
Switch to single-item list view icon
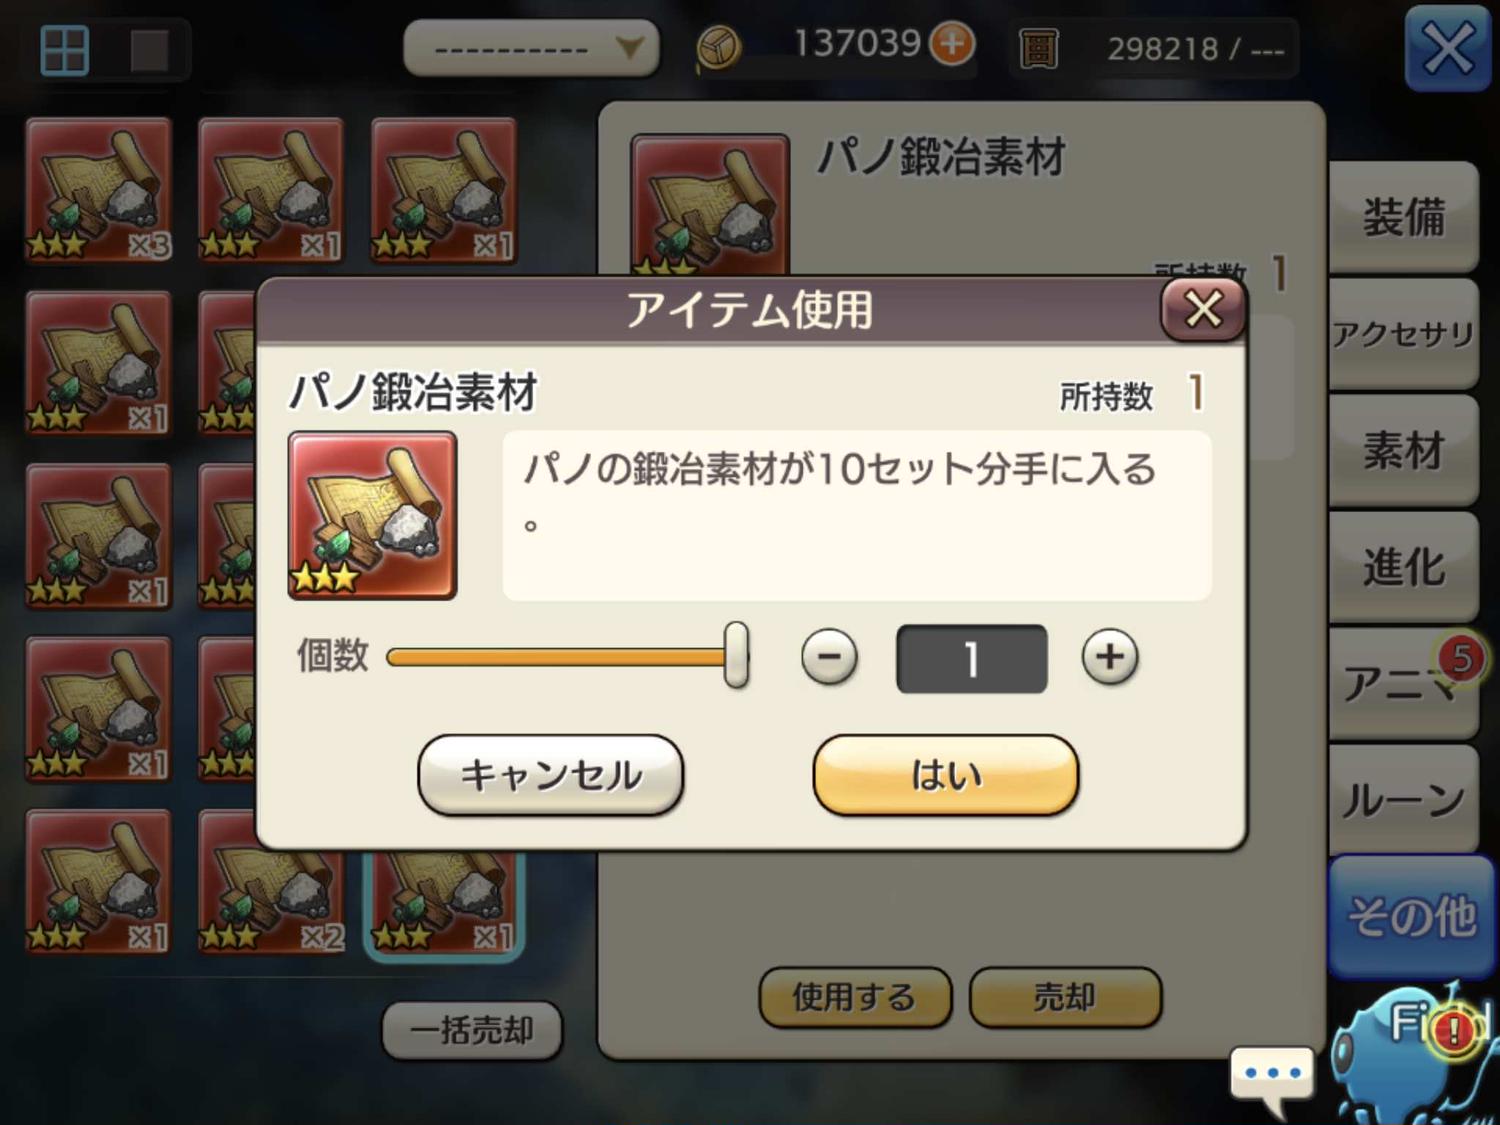click(x=150, y=50)
